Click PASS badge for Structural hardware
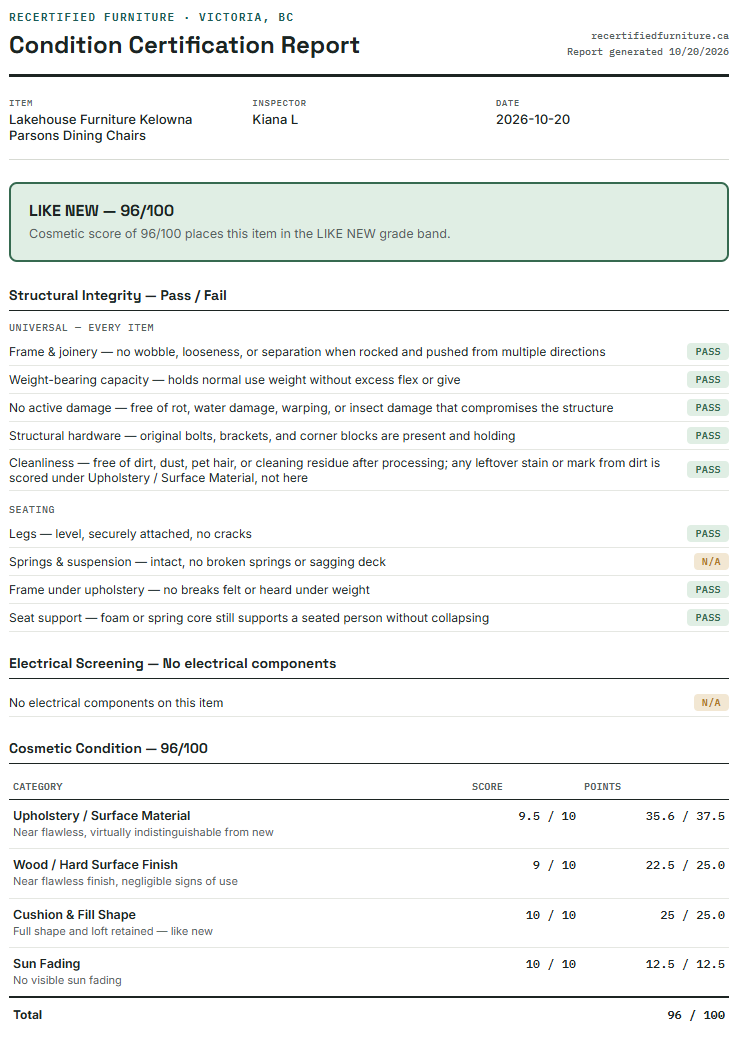This screenshot has height=1037, width=742. click(x=708, y=436)
